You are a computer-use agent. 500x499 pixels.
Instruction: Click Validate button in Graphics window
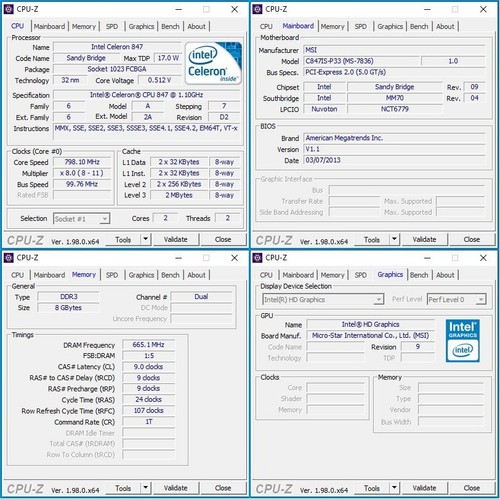click(x=424, y=488)
